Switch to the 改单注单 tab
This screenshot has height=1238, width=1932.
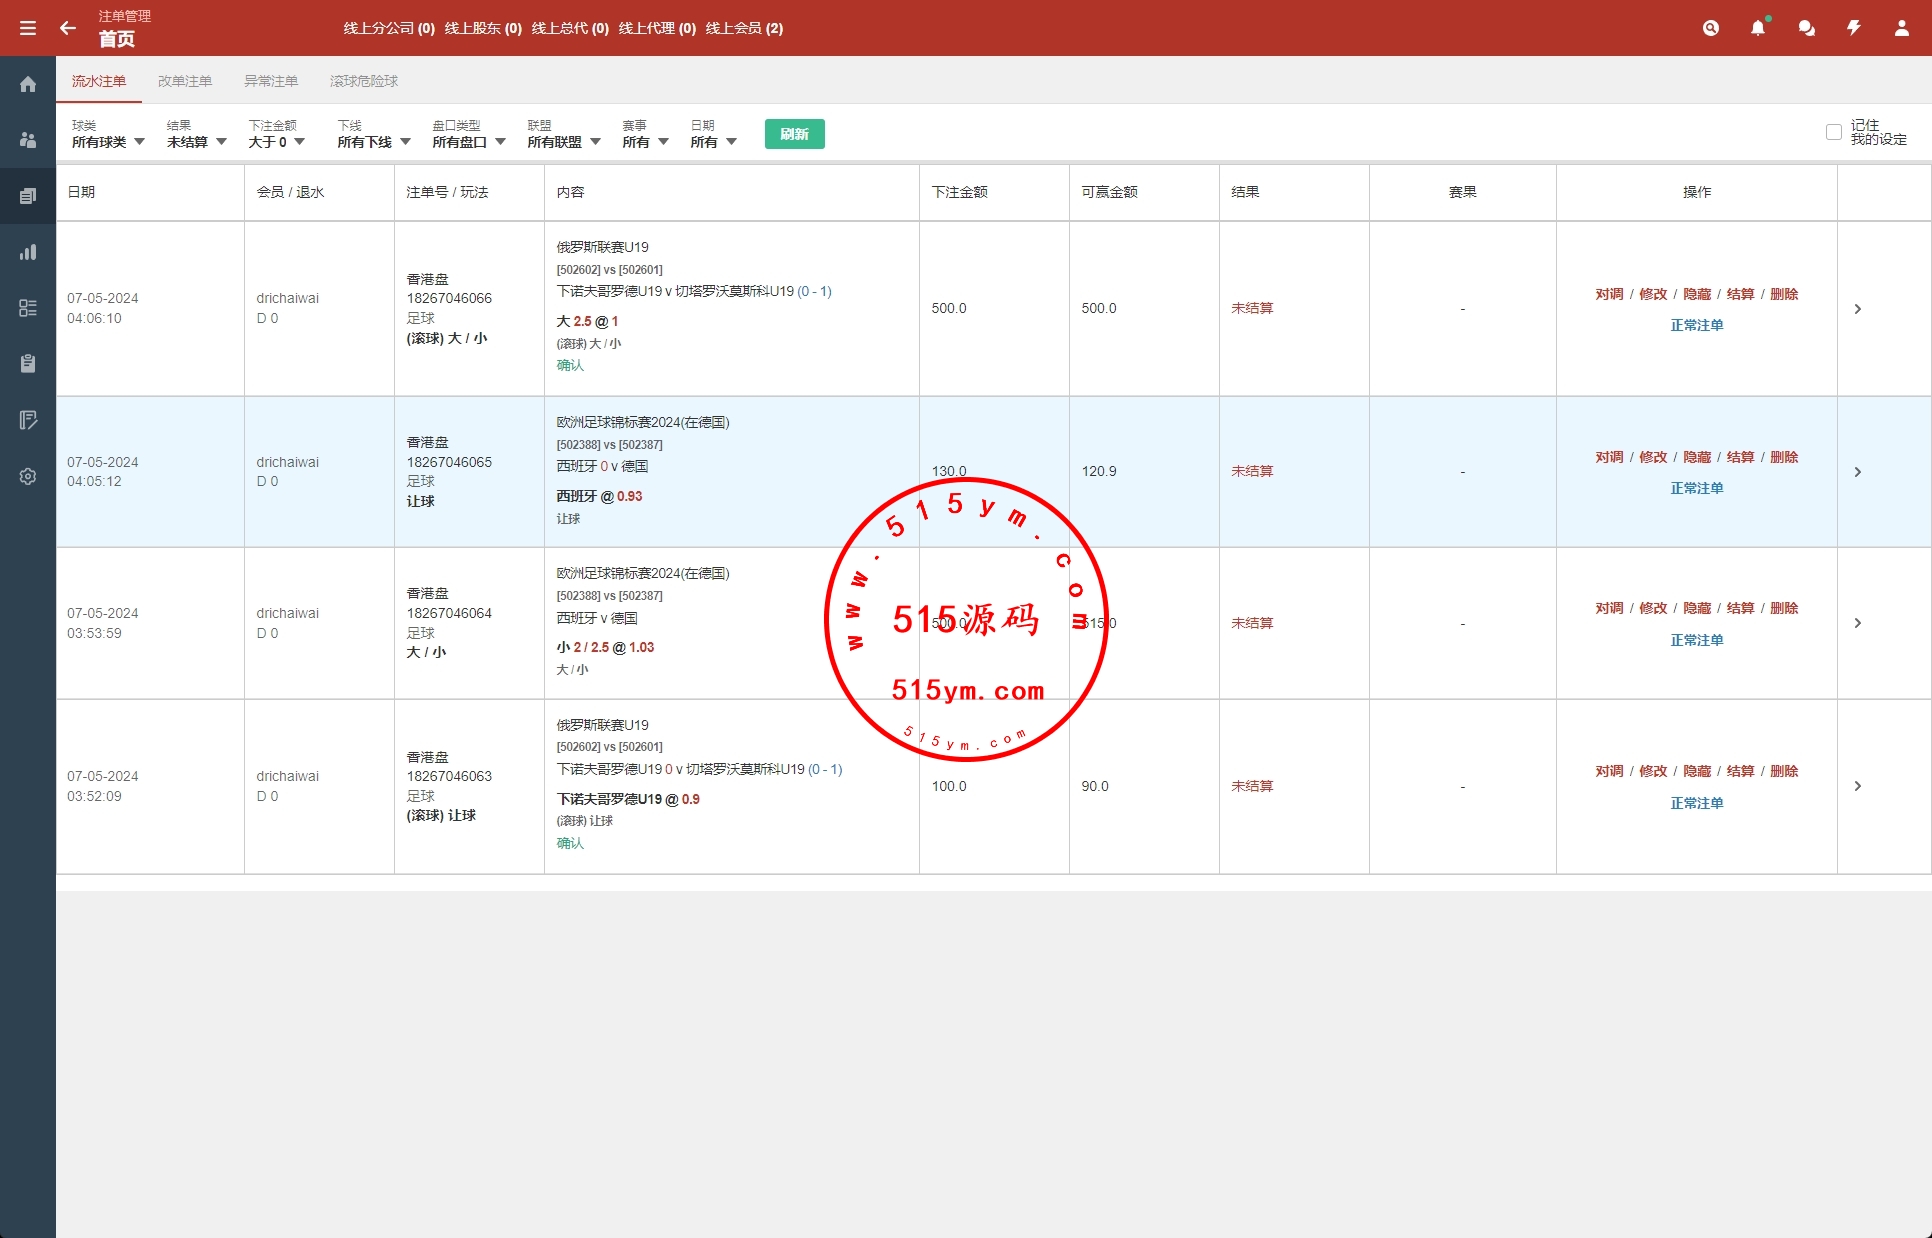(185, 81)
